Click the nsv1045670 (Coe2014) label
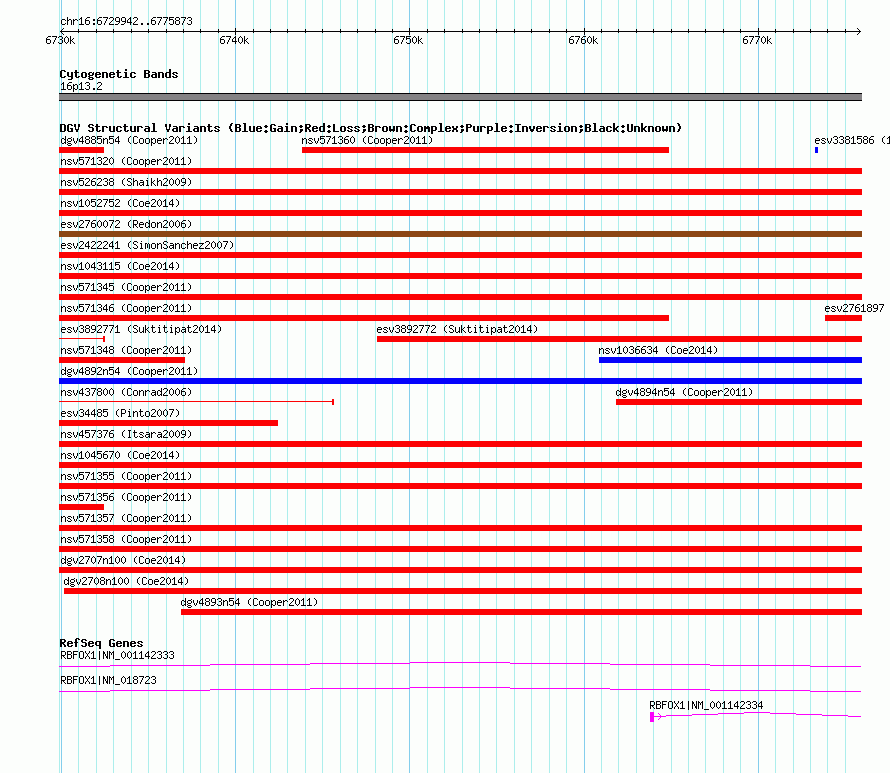Image resolution: width=890 pixels, height=773 pixels. pyautogui.click(x=120, y=455)
